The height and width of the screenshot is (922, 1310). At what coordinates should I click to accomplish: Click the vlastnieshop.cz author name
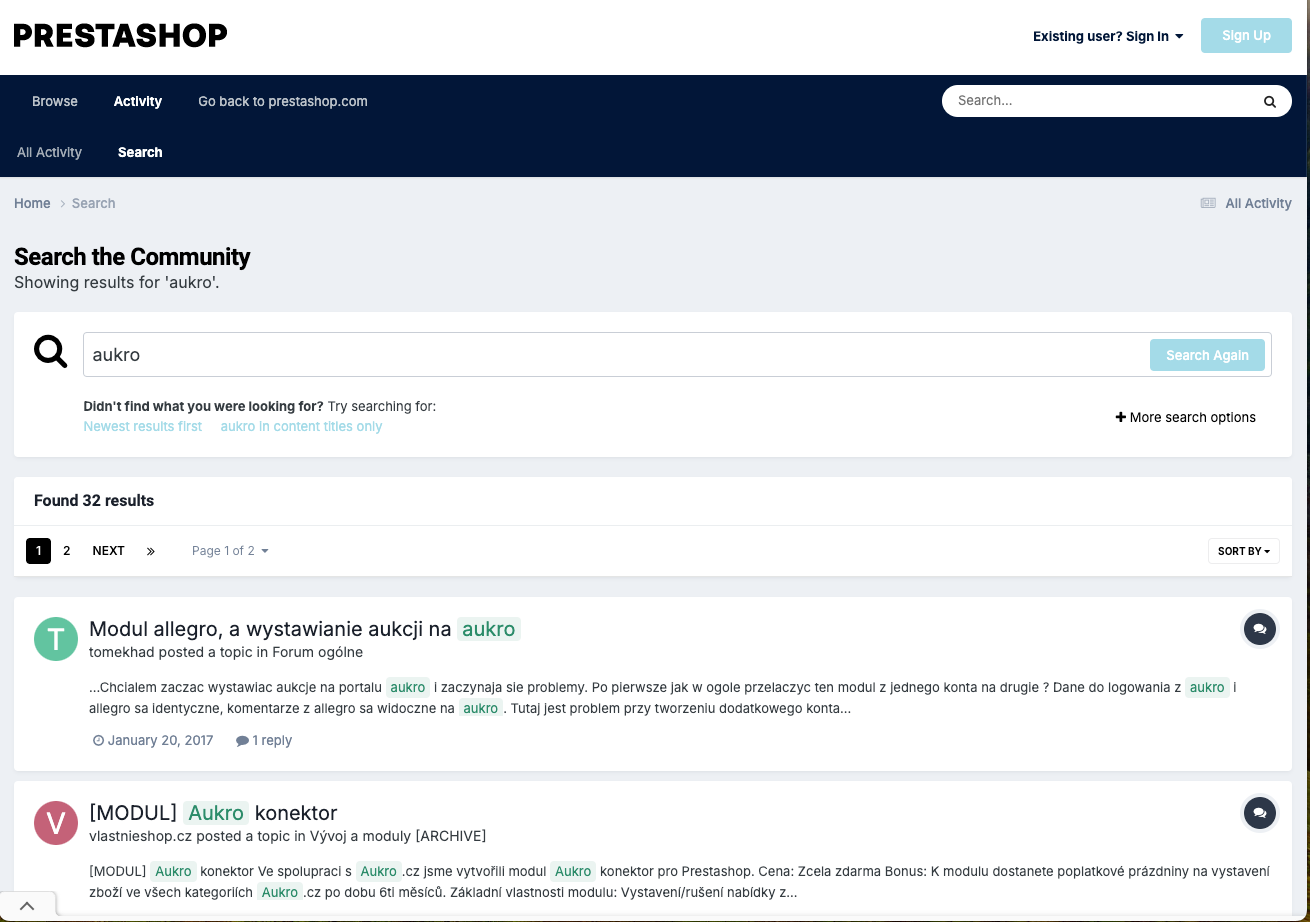pos(140,836)
